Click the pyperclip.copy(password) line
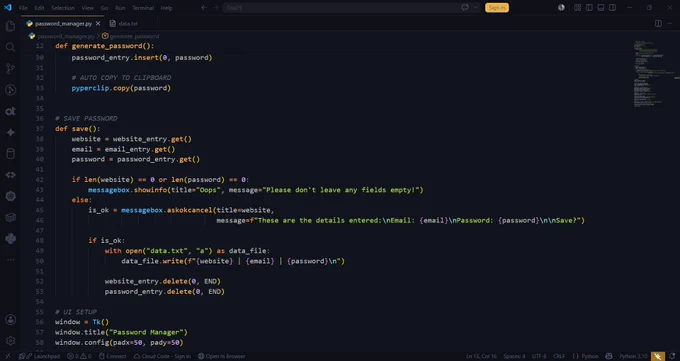The height and width of the screenshot is (361, 680). [121, 88]
